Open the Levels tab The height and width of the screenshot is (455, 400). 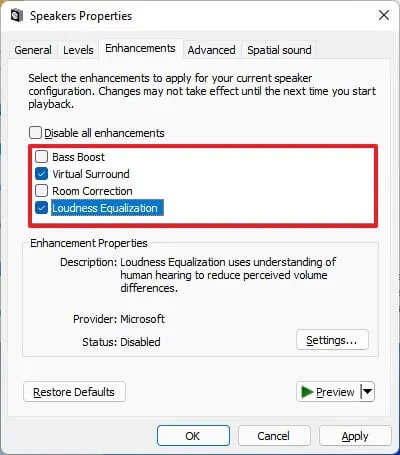[x=78, y=50]
